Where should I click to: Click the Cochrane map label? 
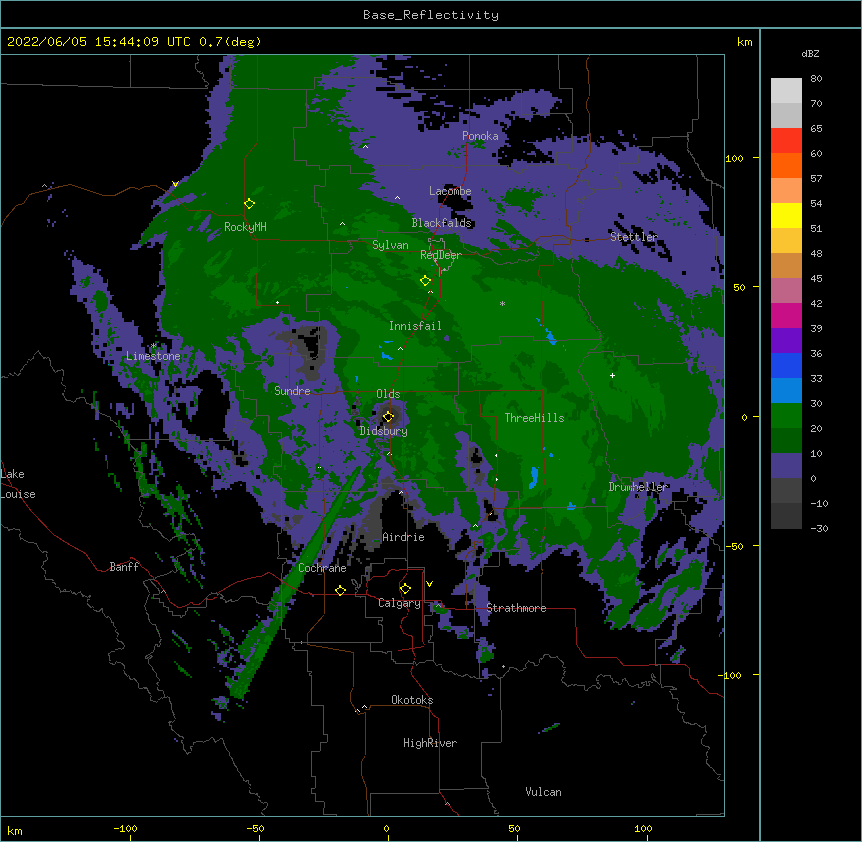coord(322,568)
